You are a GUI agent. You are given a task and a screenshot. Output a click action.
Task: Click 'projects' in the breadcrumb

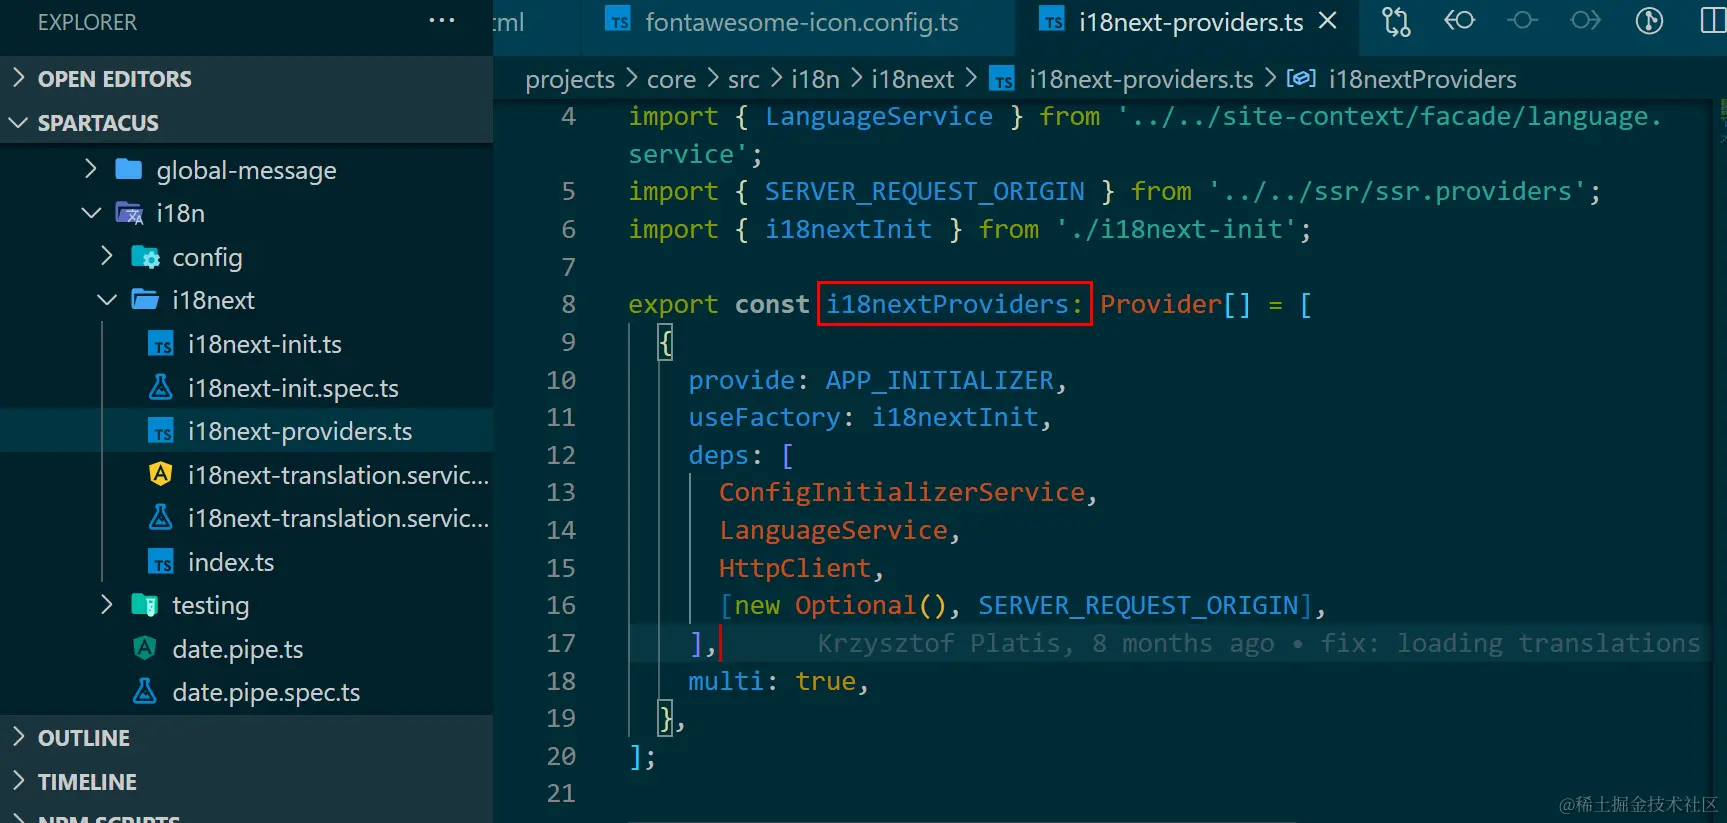570,79
